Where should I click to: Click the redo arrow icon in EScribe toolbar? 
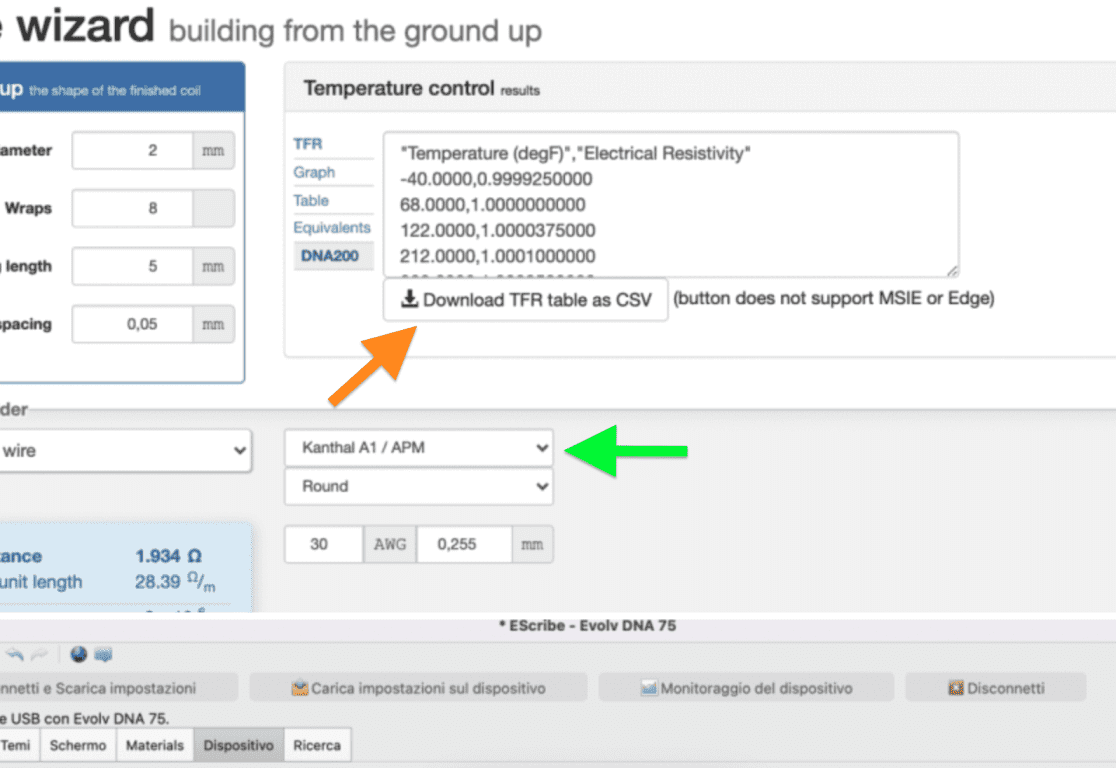point(40,654)
